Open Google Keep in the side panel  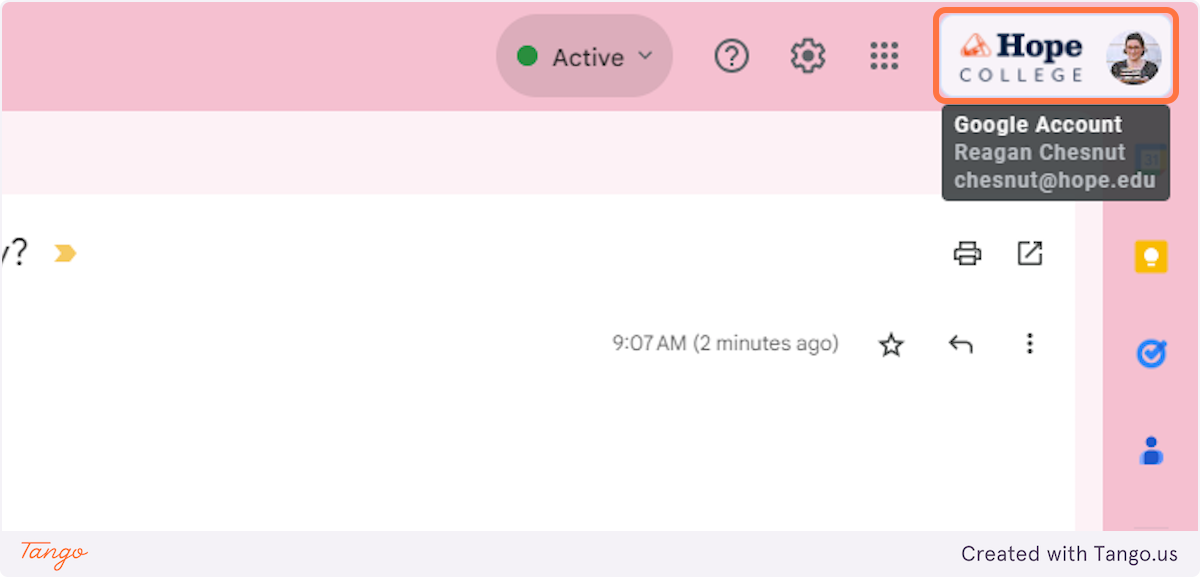point(1151,257)
